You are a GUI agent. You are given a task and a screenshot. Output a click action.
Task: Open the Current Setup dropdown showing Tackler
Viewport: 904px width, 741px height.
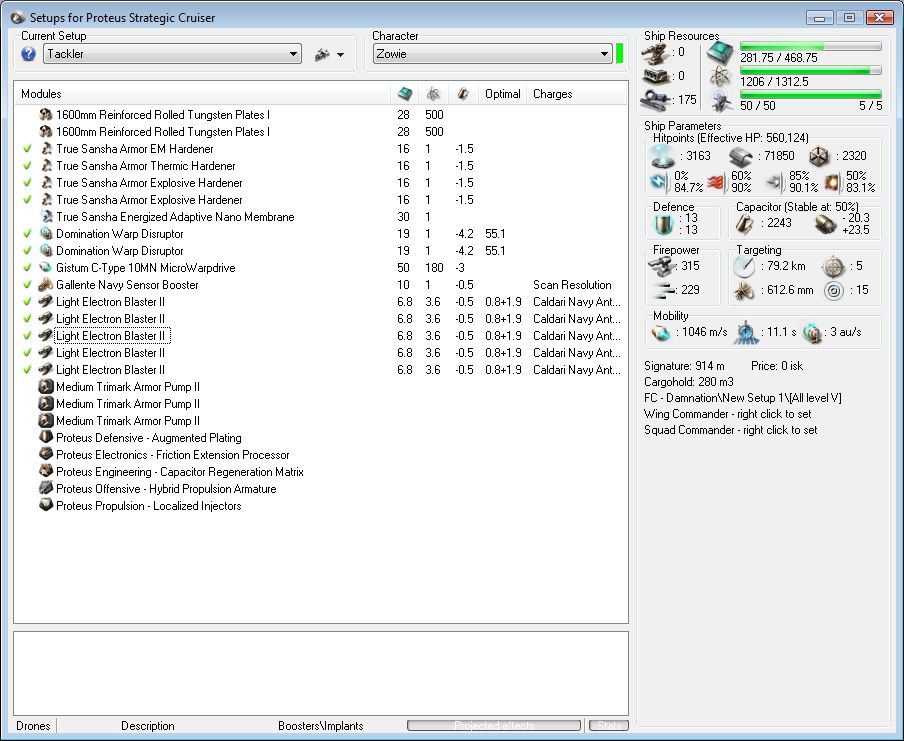click(x=172, y=54)
